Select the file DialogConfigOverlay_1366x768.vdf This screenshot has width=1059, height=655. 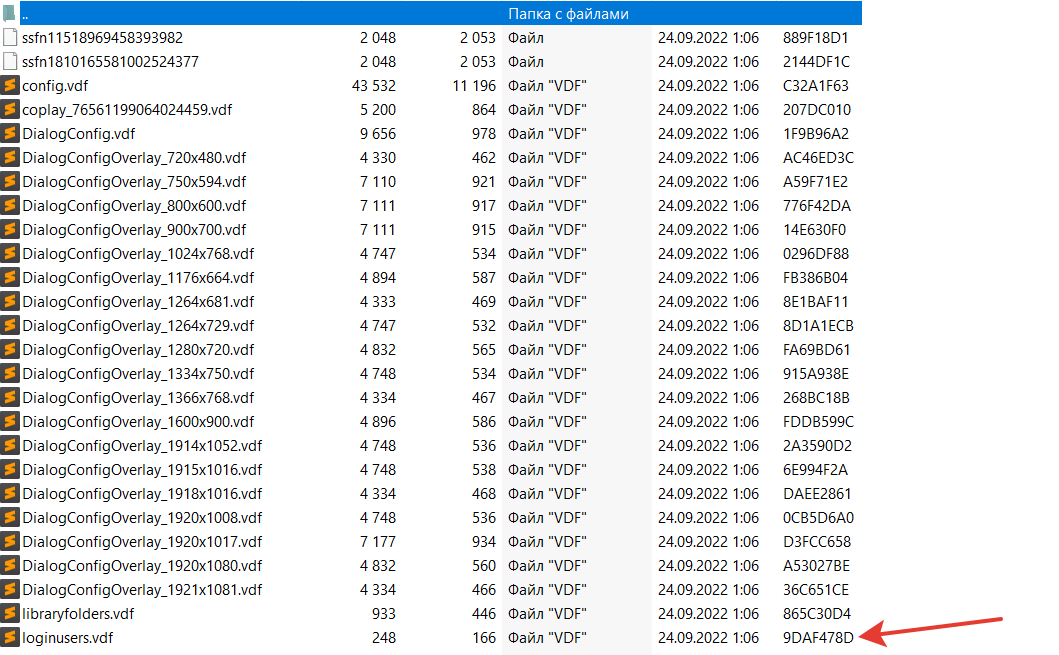point(138,398)
